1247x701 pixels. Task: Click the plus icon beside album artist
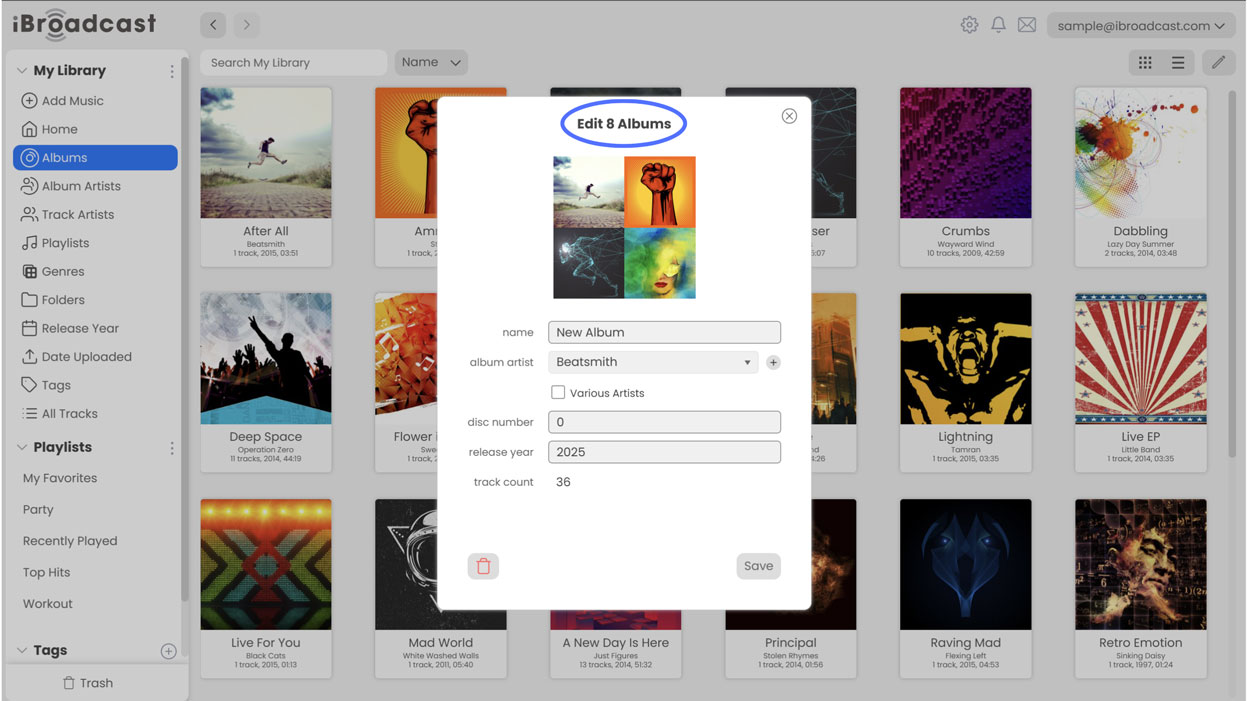[773, 363]
